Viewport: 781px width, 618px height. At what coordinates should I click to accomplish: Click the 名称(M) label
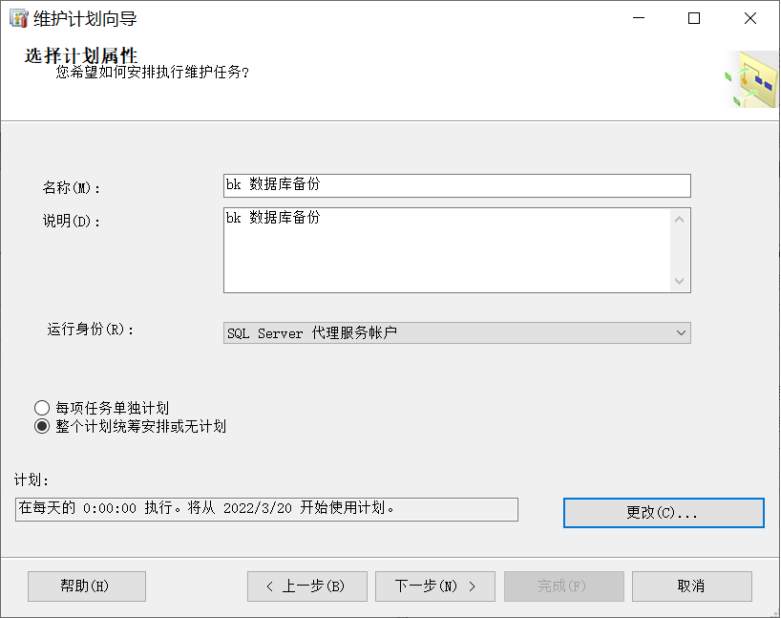click(71, 188)
